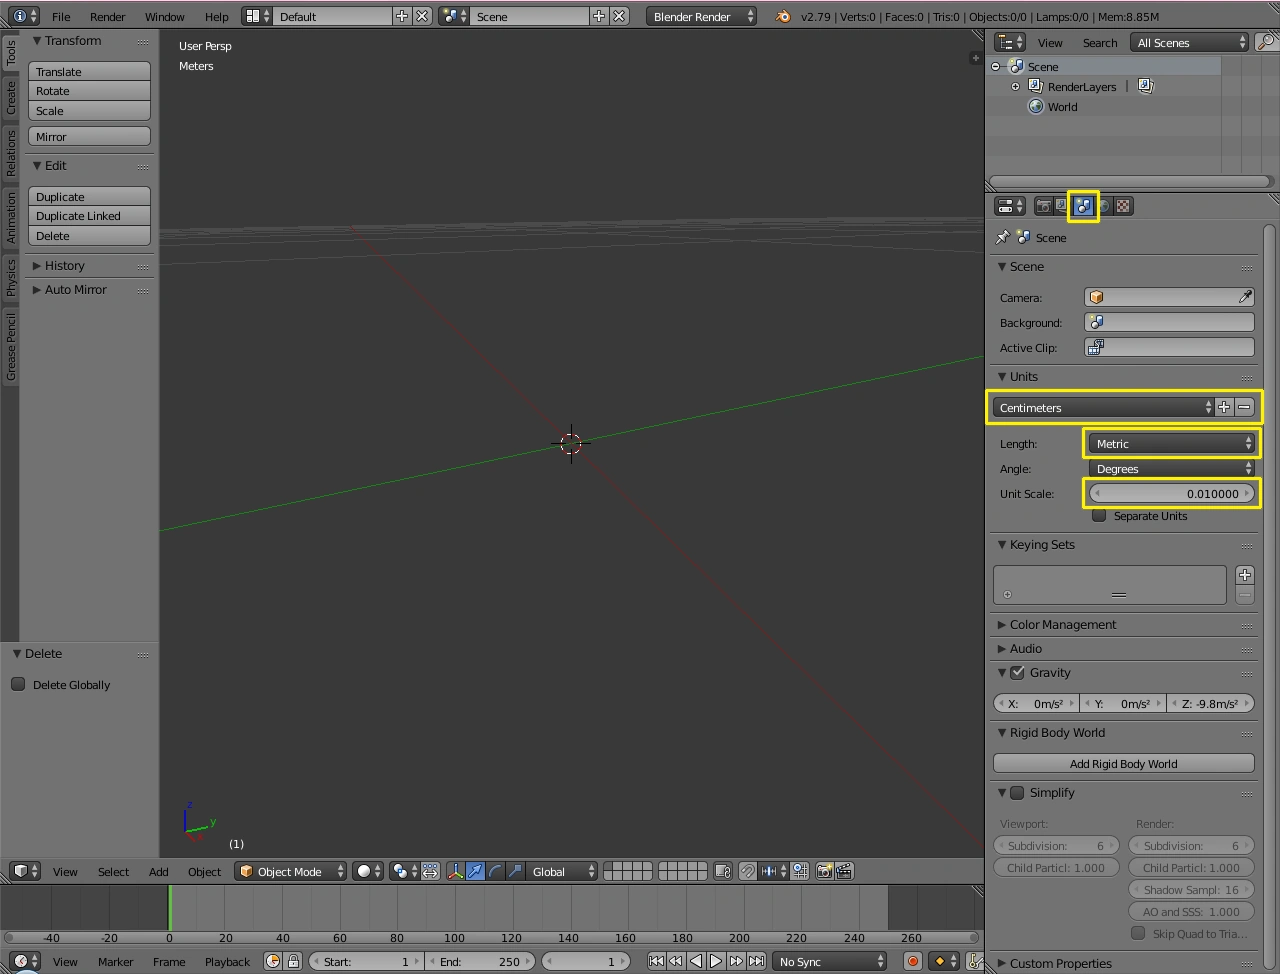Click the OpenGL render animation clapboard icon

coord(843,871)
